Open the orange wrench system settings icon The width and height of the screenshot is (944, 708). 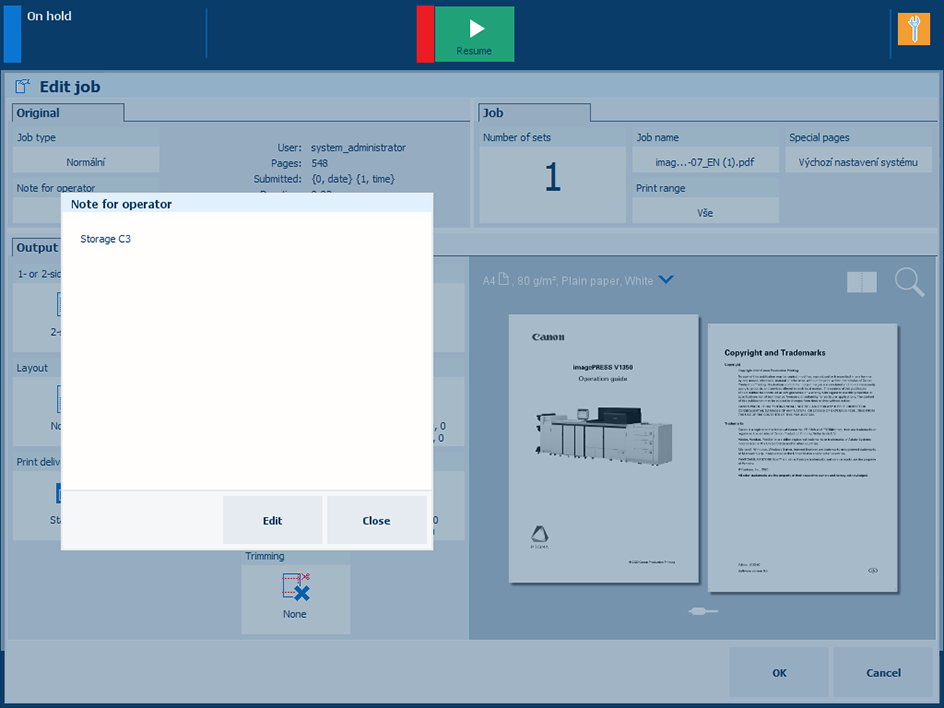click(913, 29)
